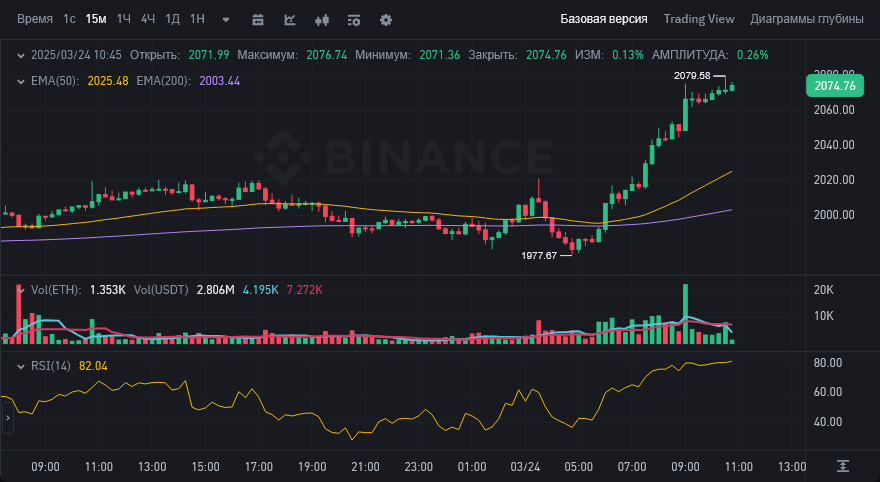The height and width of the screenshot is (482, 880).
Task: Open more time intervals dropdown arrow
Action: pos(226,20)
